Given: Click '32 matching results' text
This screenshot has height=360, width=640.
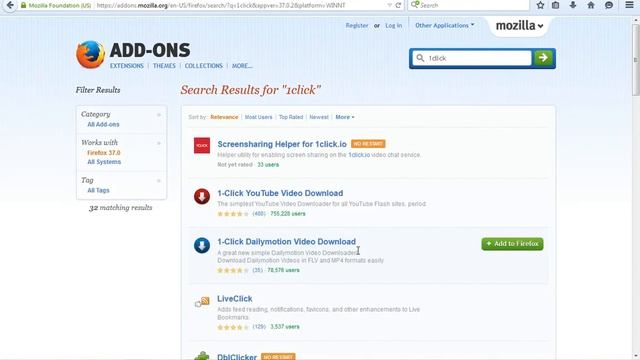Looking at the screenshot, I should [x=120, y=208].
